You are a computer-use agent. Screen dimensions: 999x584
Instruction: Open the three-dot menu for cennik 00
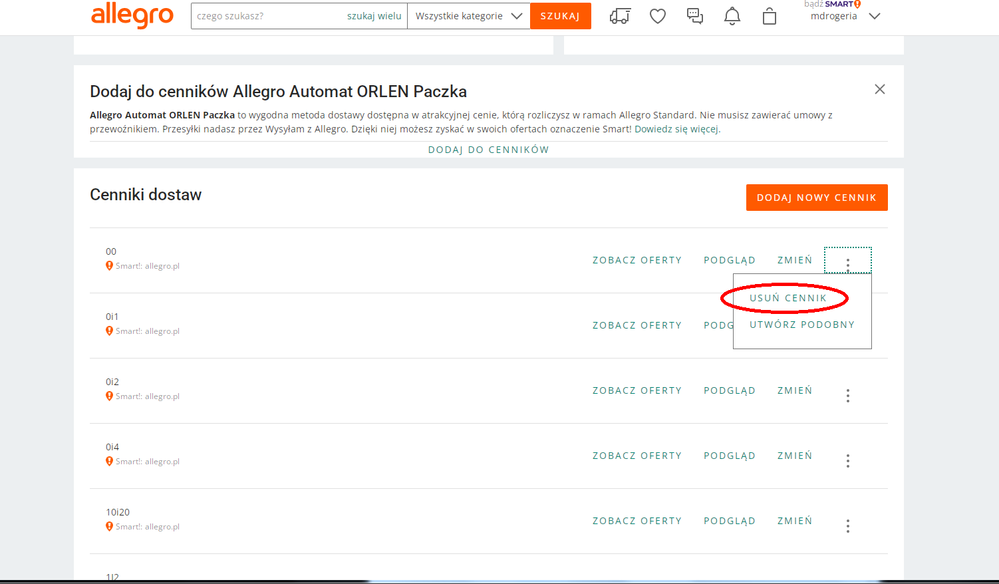(847, 260)
